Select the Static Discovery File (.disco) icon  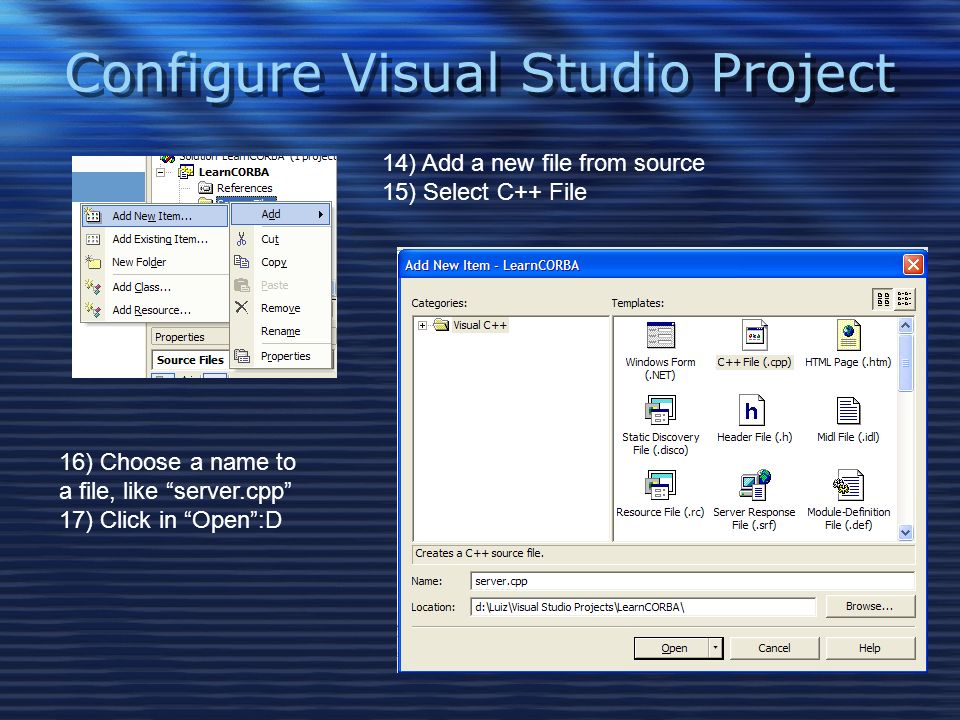tap(660, 410)
